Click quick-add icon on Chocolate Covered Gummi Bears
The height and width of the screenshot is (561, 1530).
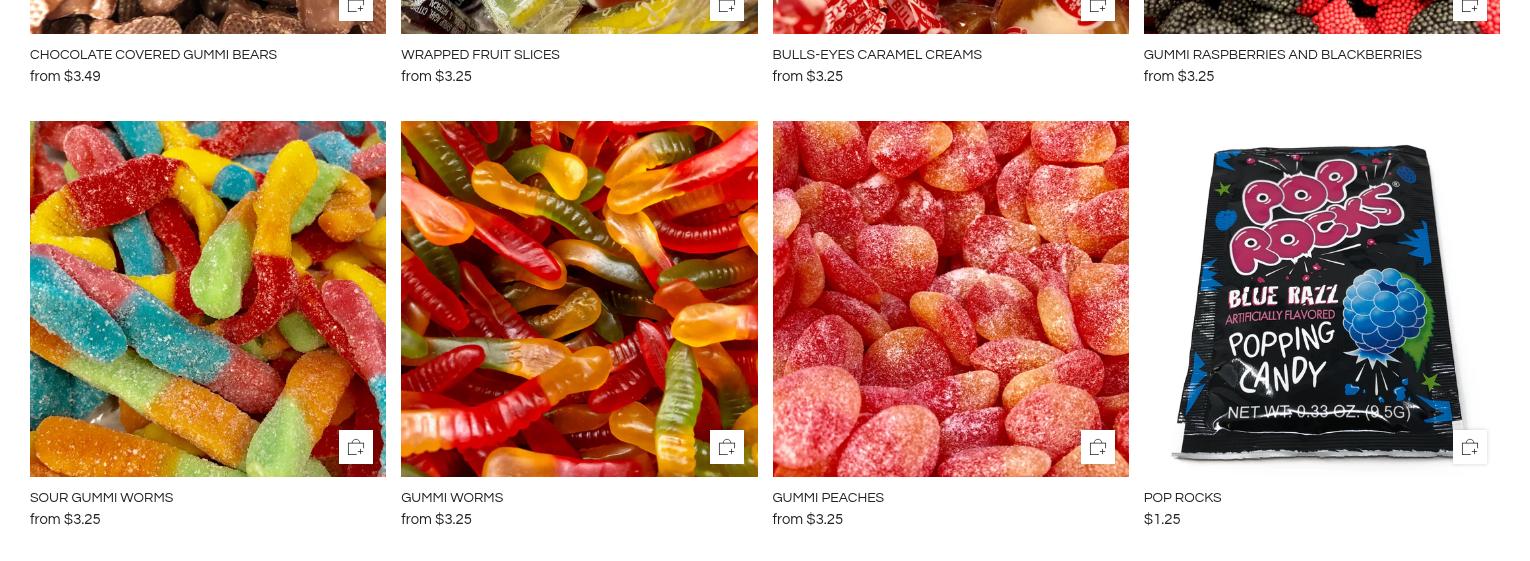coord(356,8)
